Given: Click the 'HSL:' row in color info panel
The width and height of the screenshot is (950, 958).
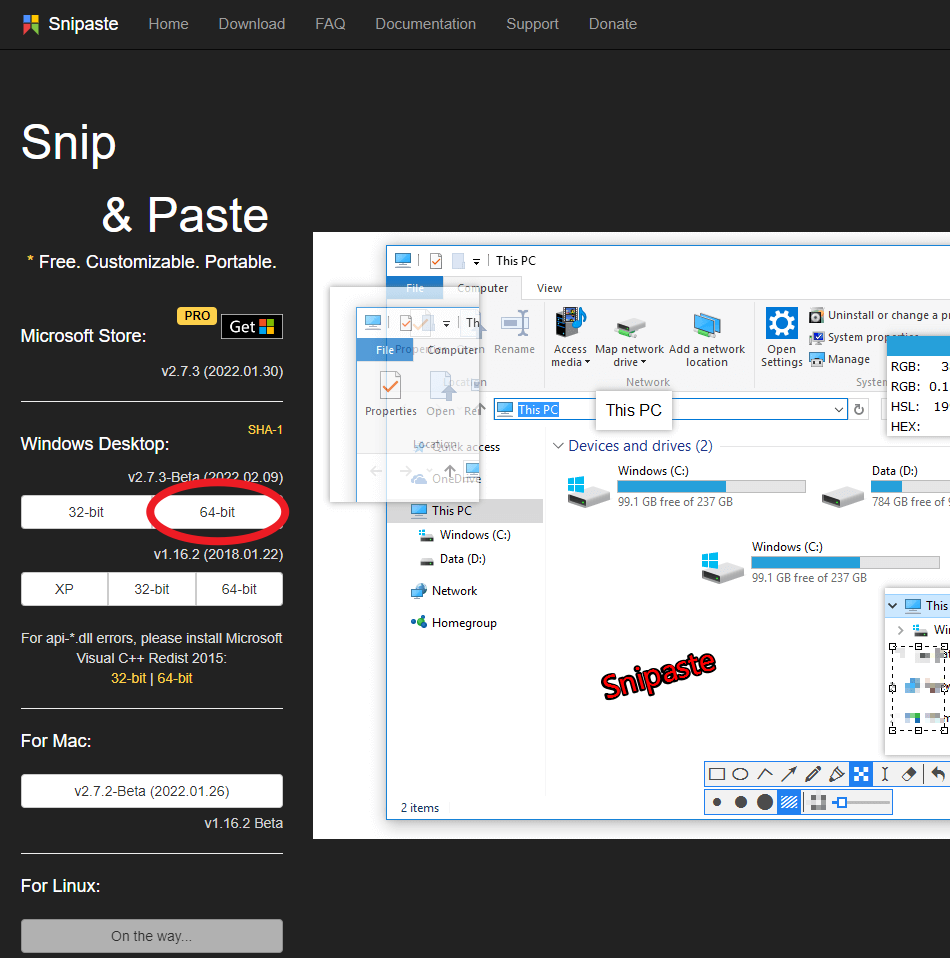Looking at the screenshot, I should (x=919, y=407).
